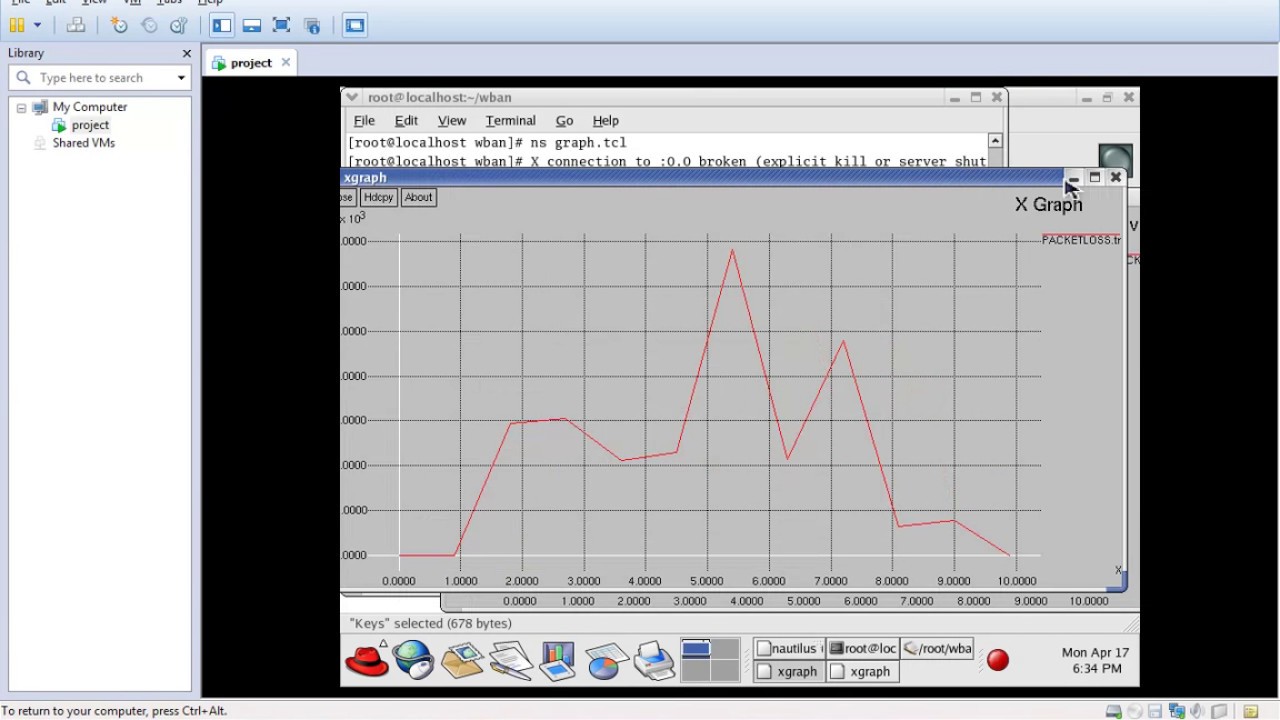Click the send Ctrl+Alt+Del toolbar icon
The width and height of the screenshot is (1280, 720).
(x=75, y=25)
